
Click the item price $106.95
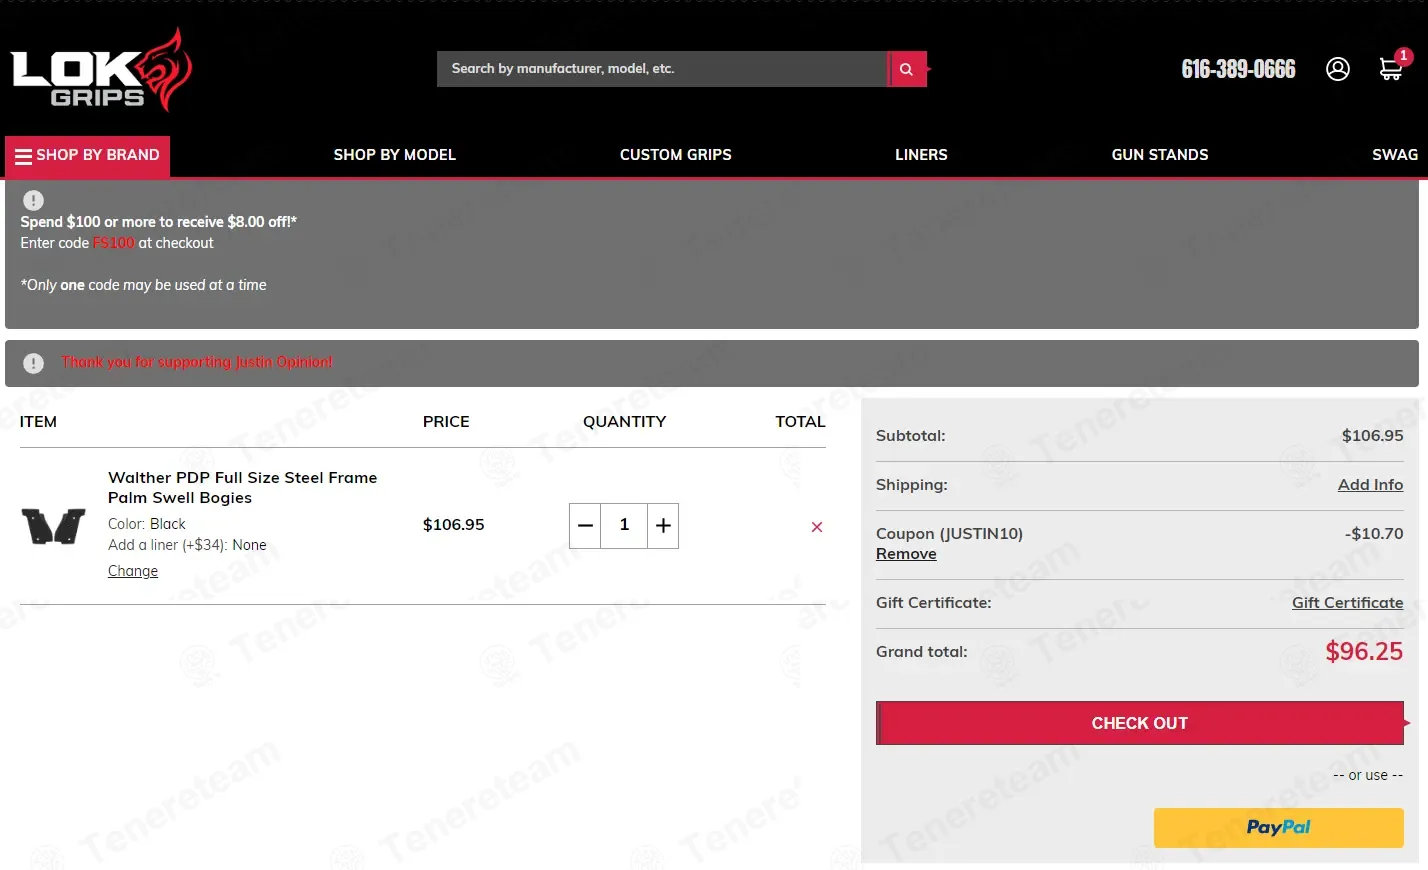click(x=454, y=525)
